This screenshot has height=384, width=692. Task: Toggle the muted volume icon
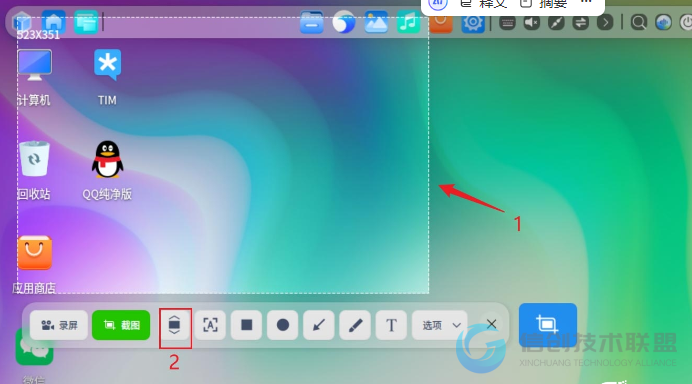point(531,22)
